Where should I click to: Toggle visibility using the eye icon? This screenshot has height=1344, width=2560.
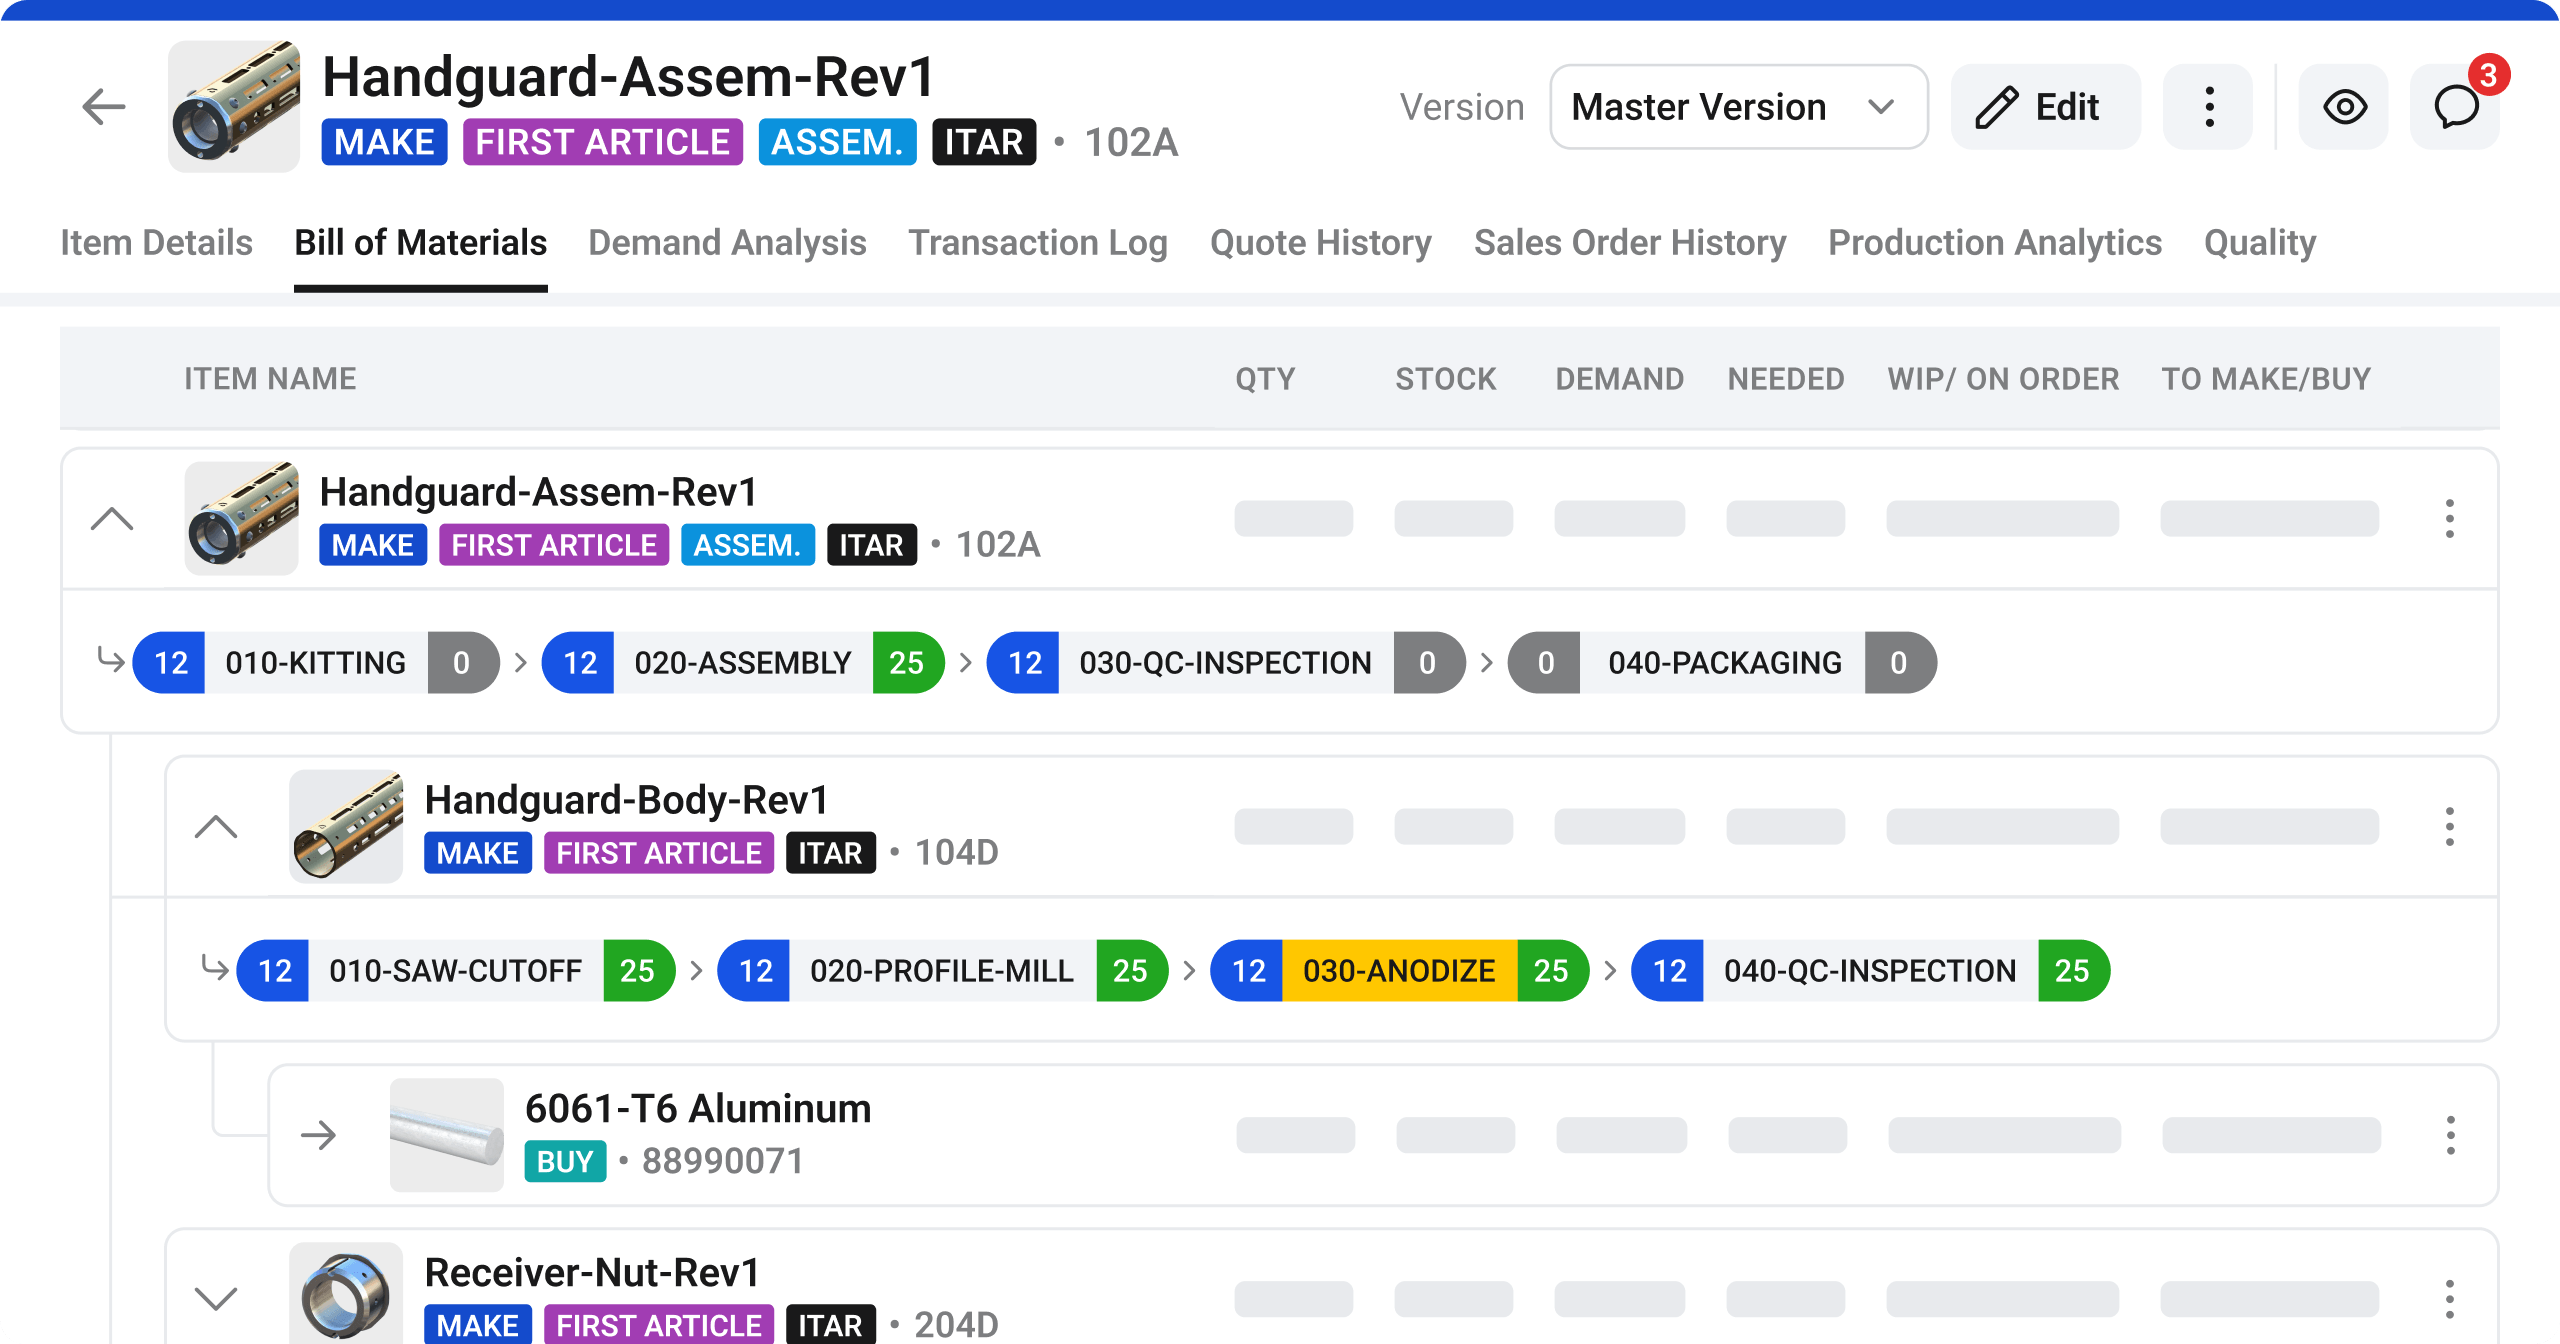pyautogui.click(x=2344, y=107)
